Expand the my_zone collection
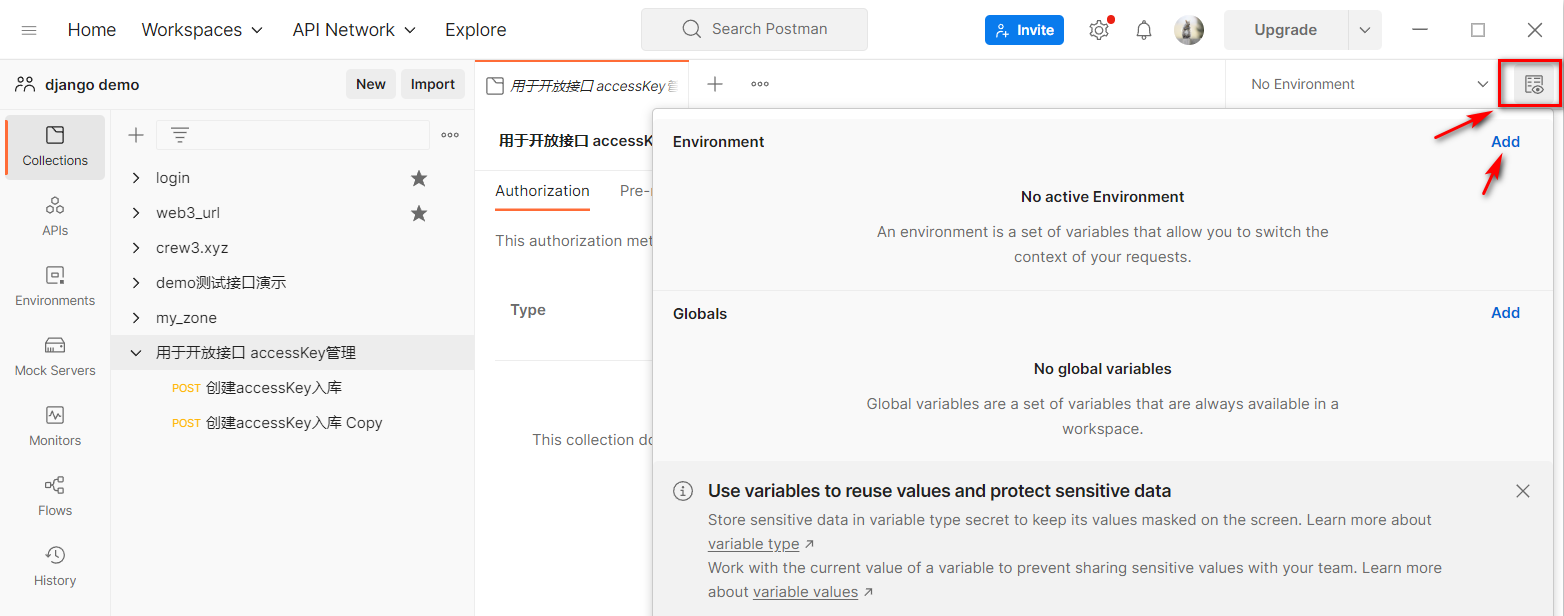The height and width of the screenshot is (616, 1564). point(136,318)
